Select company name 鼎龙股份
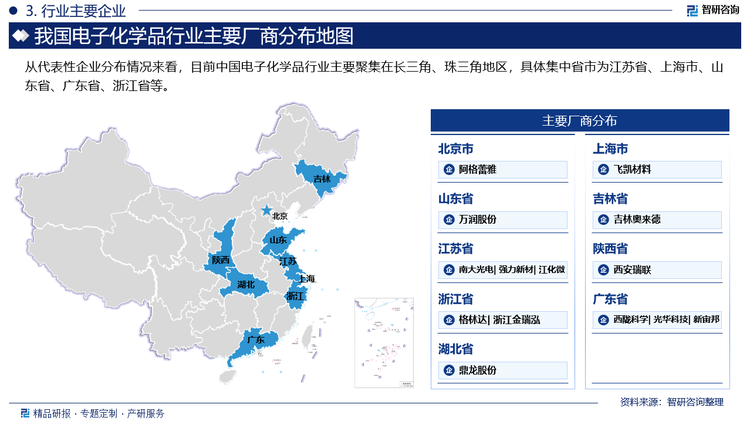Image resolution: width=750 pixels, height=421 pixels. 477,370
